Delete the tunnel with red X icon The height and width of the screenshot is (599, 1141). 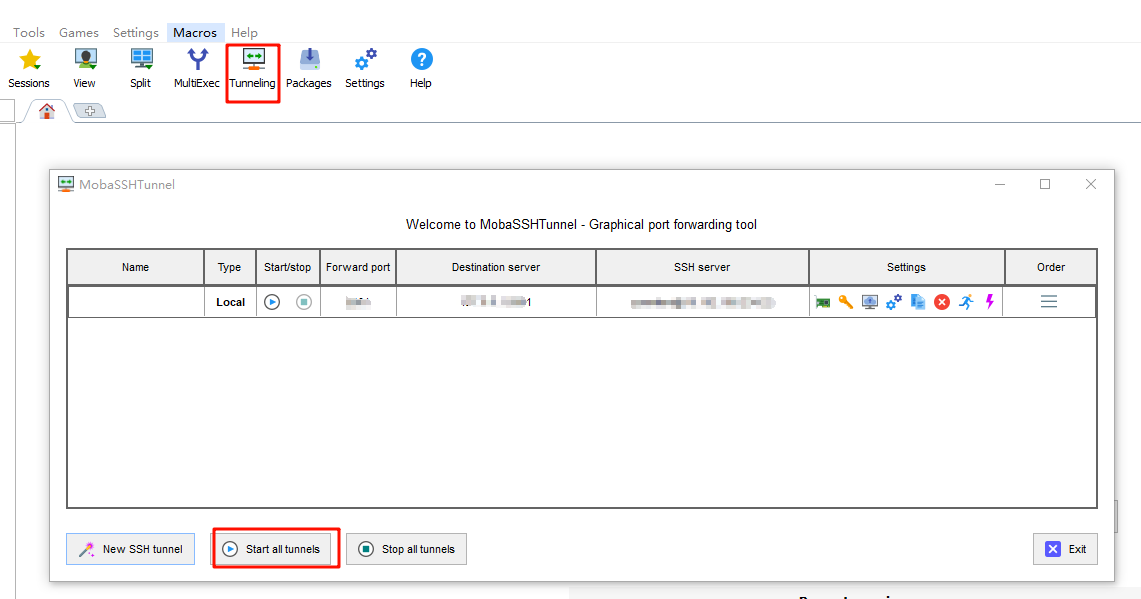click(942, 302)
